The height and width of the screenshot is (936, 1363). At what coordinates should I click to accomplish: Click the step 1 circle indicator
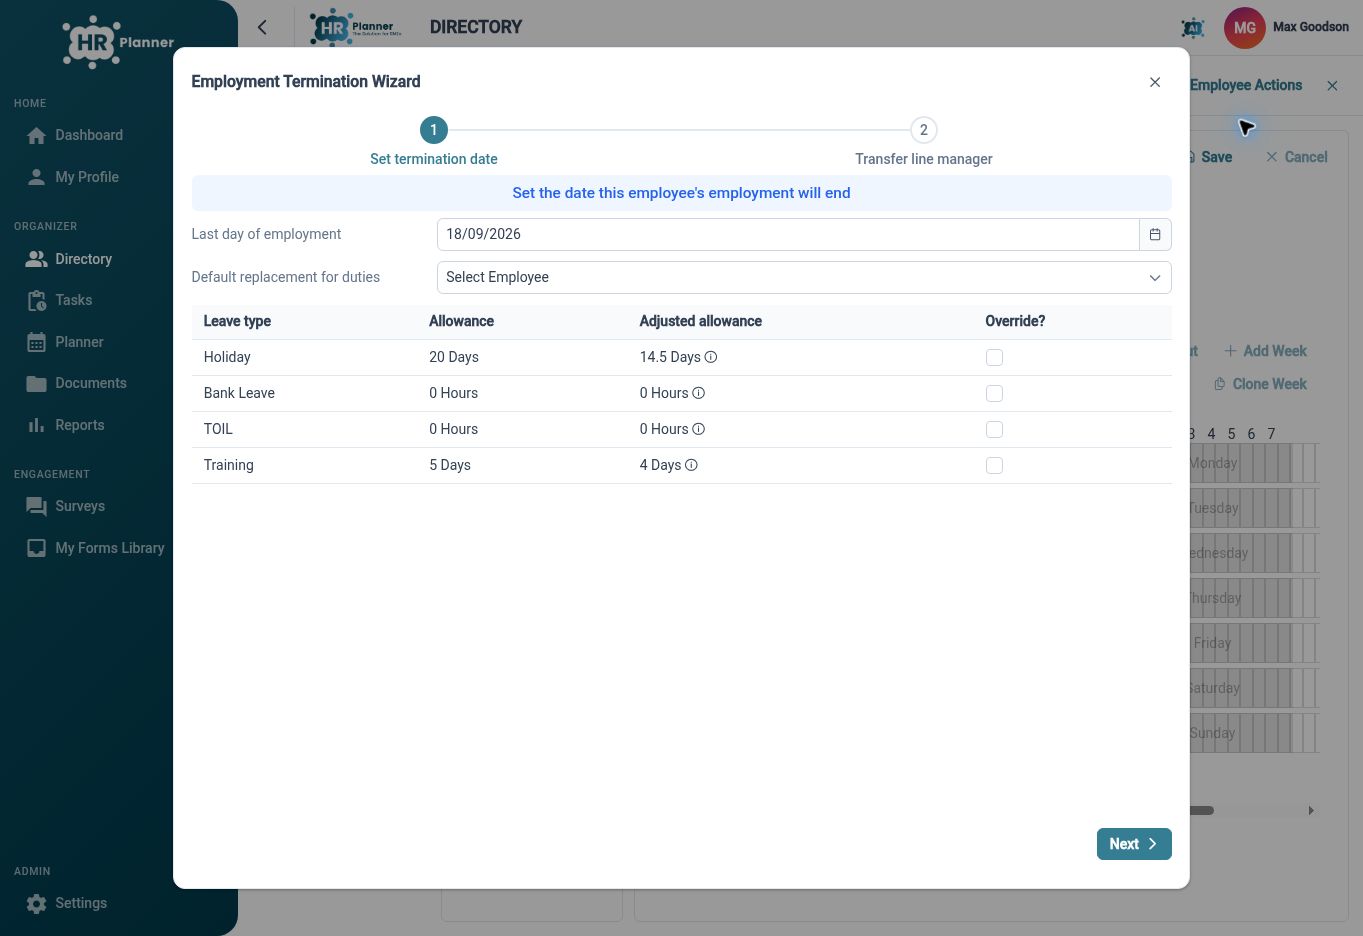click(x=433, y=130)
